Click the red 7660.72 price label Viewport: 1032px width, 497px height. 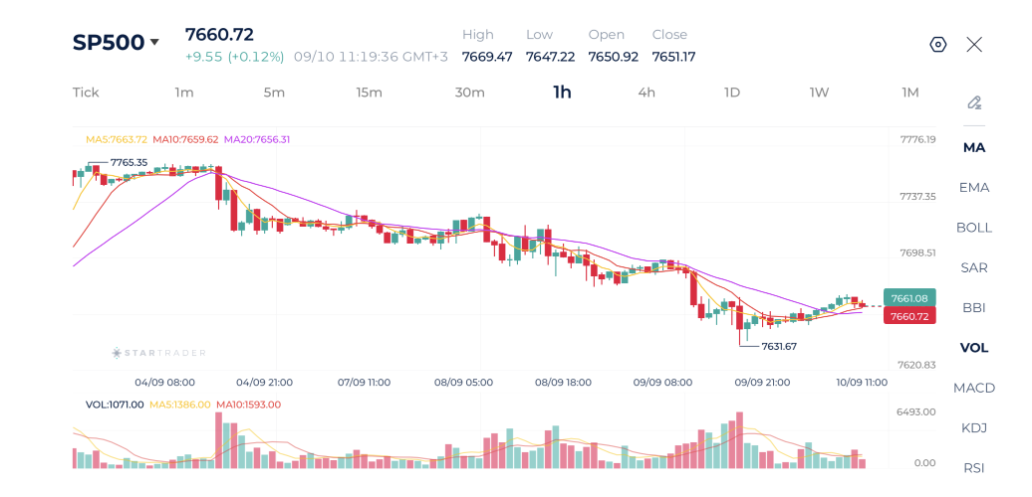pyautogui.click(x=909, y=316)
